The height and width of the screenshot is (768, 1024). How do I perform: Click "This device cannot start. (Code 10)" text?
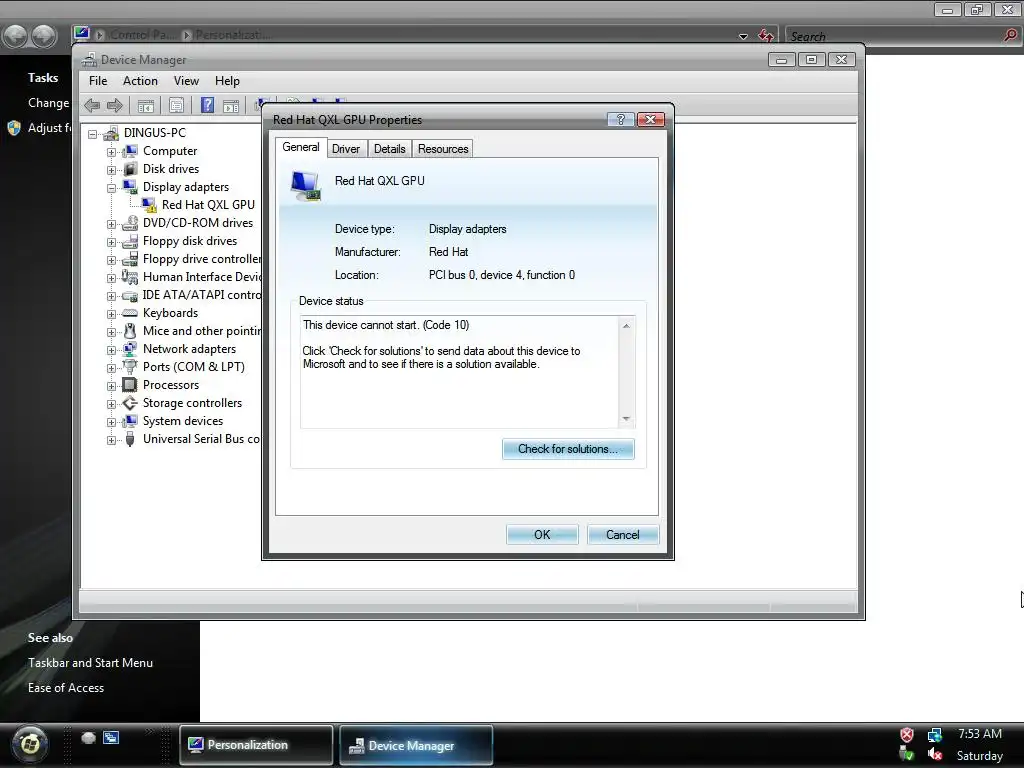pyautogui.click(x=386, y=325)
